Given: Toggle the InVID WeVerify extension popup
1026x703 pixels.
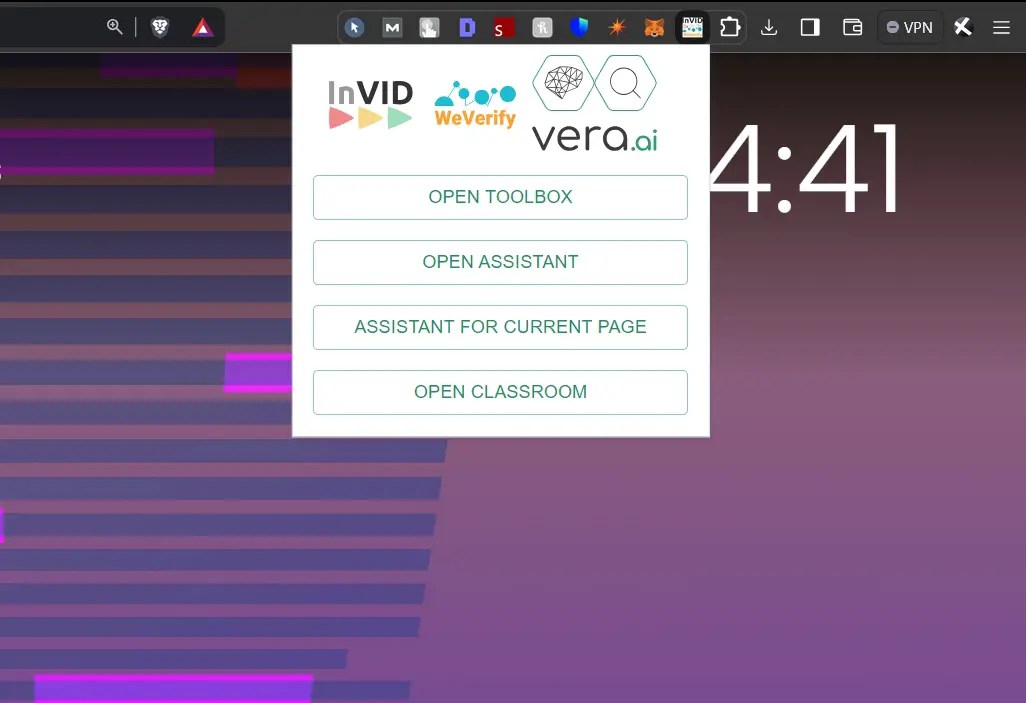Looking at the screenshot, I should [x=692, y=27].
